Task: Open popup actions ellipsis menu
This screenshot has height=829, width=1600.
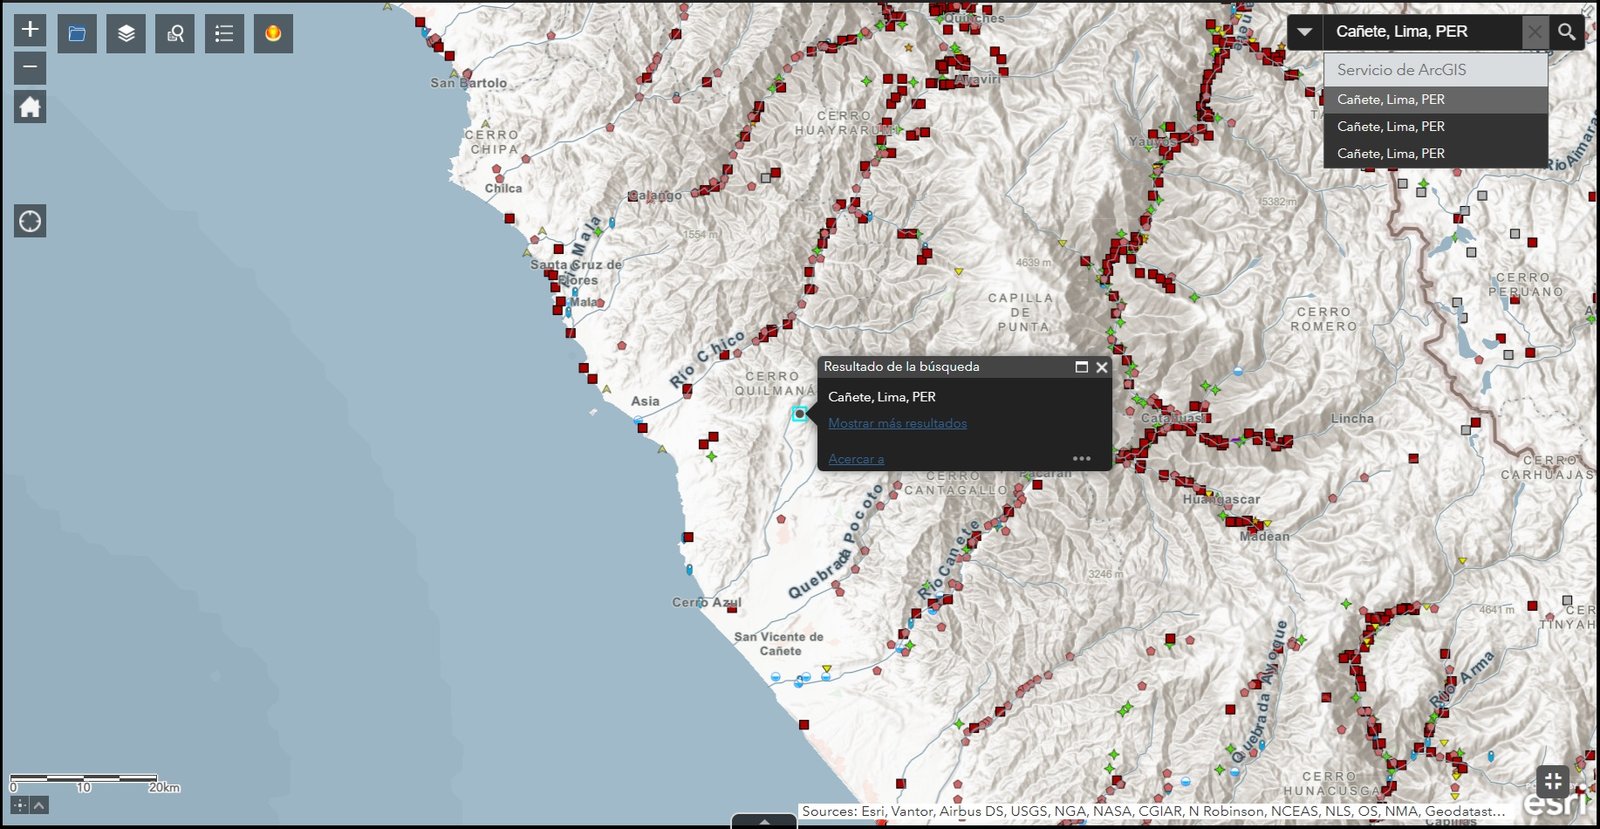Action: [x=1081, y=459]
